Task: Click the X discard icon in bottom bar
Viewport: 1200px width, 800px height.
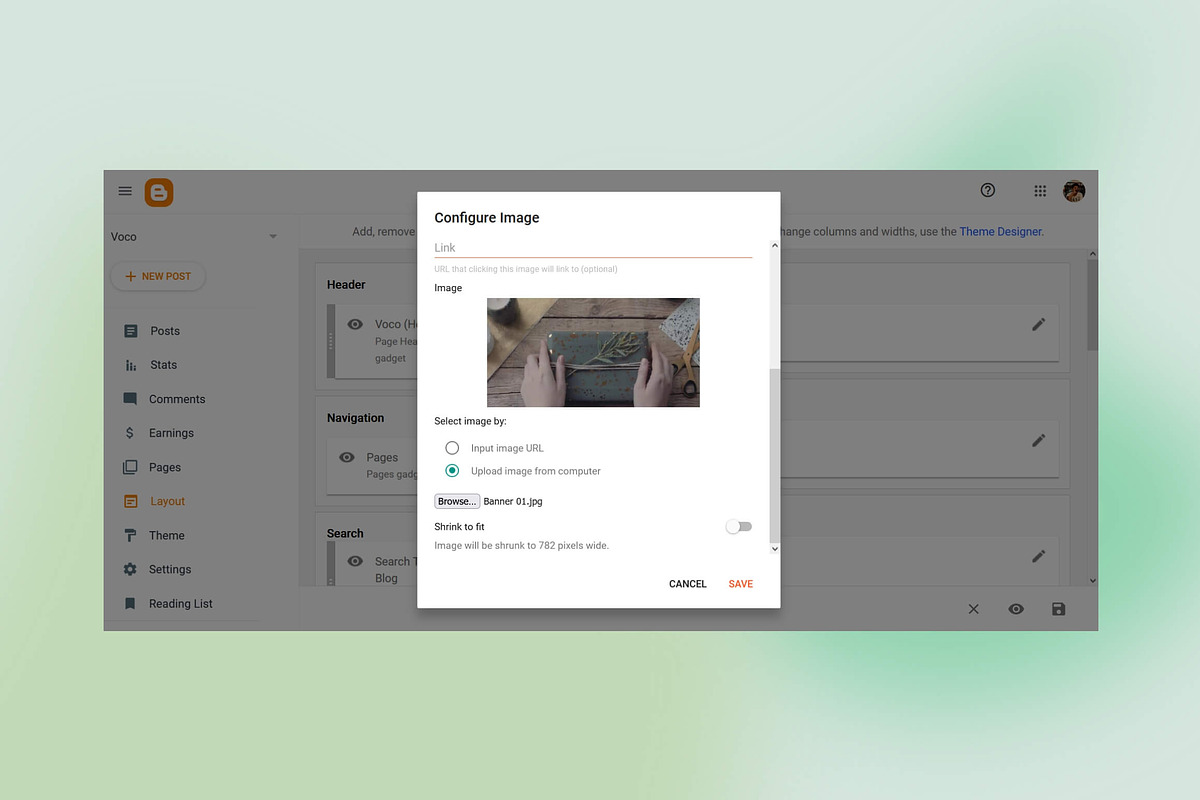Action: click(973, 609)
